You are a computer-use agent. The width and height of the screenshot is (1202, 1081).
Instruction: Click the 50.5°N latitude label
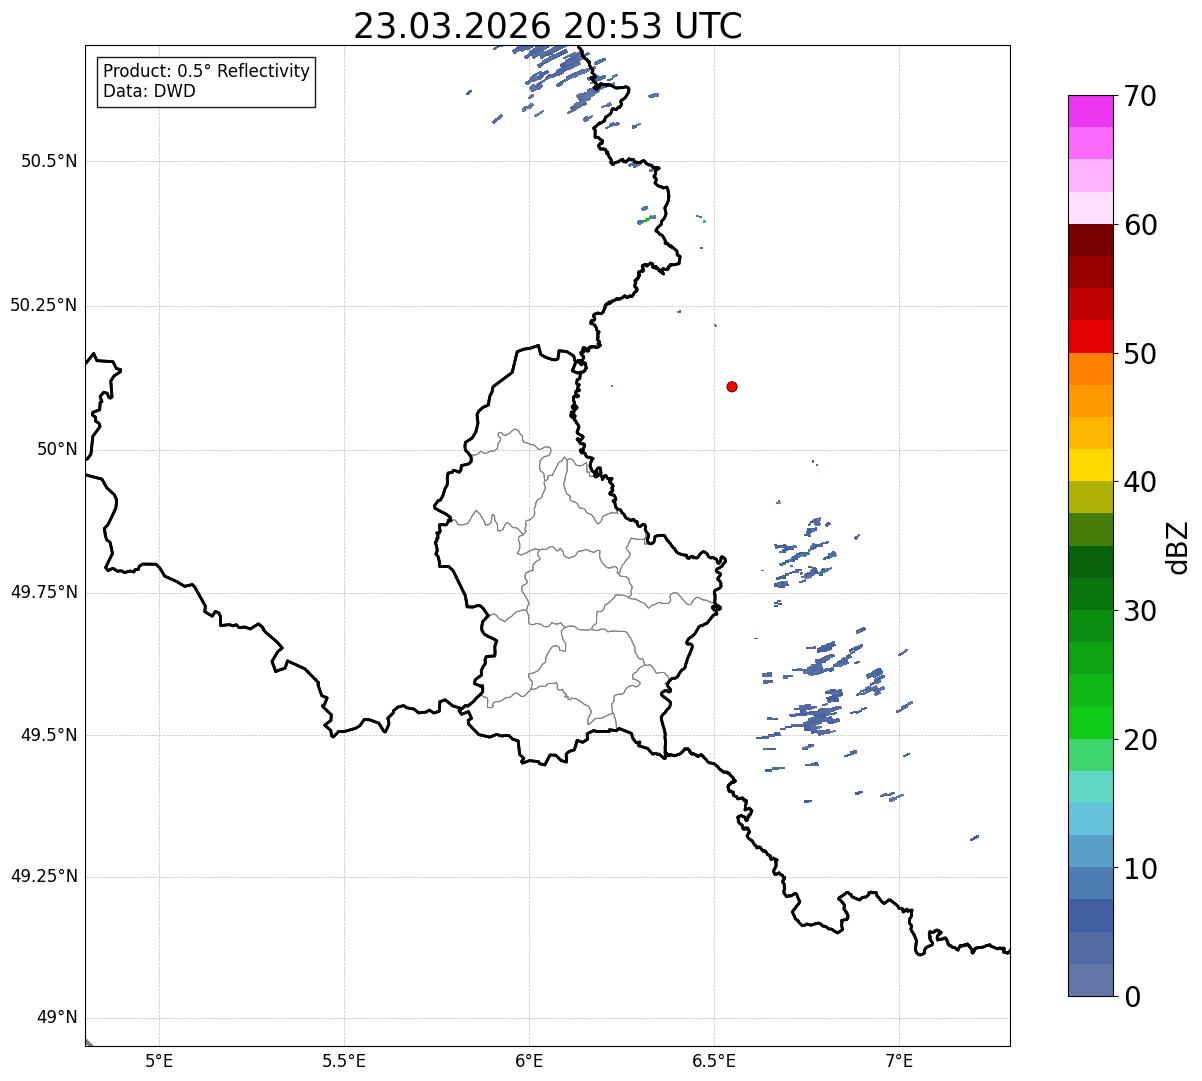point(49,161)
